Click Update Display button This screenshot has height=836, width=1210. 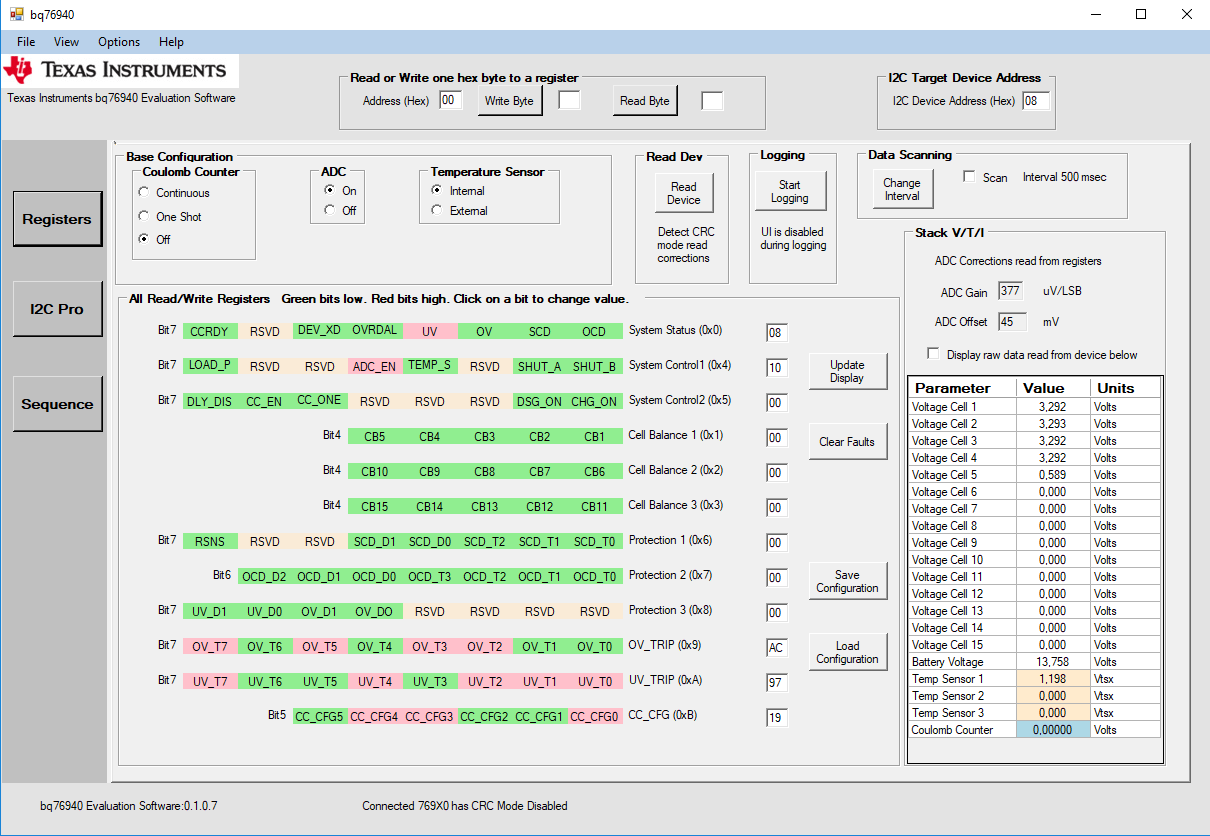[x=847, y=371]
